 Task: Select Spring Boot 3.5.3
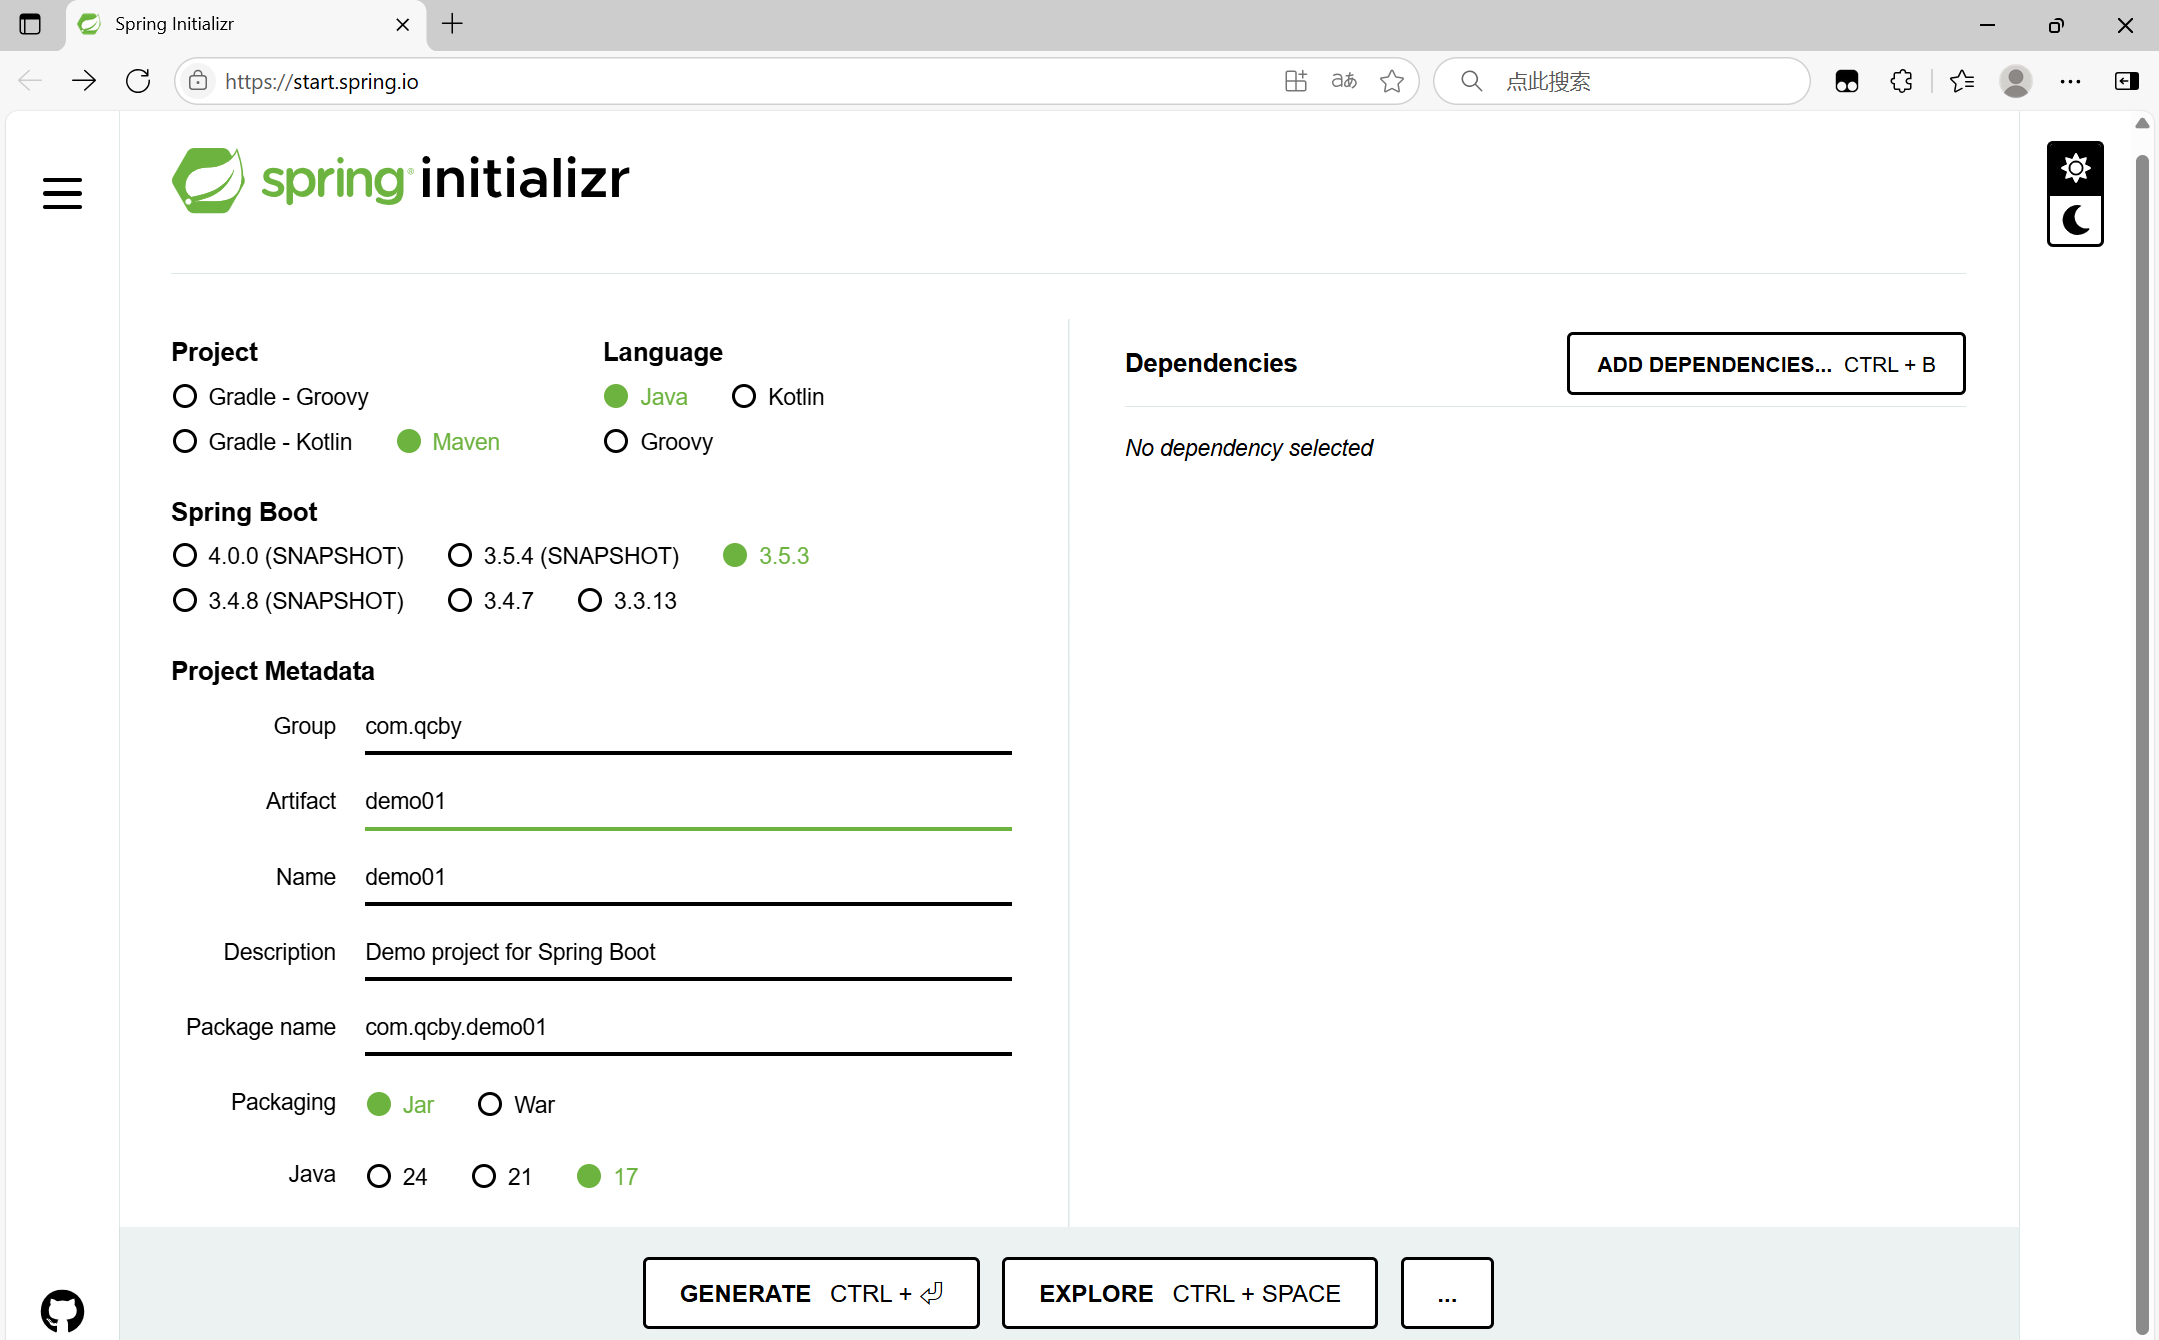click(x=766, y=556)
